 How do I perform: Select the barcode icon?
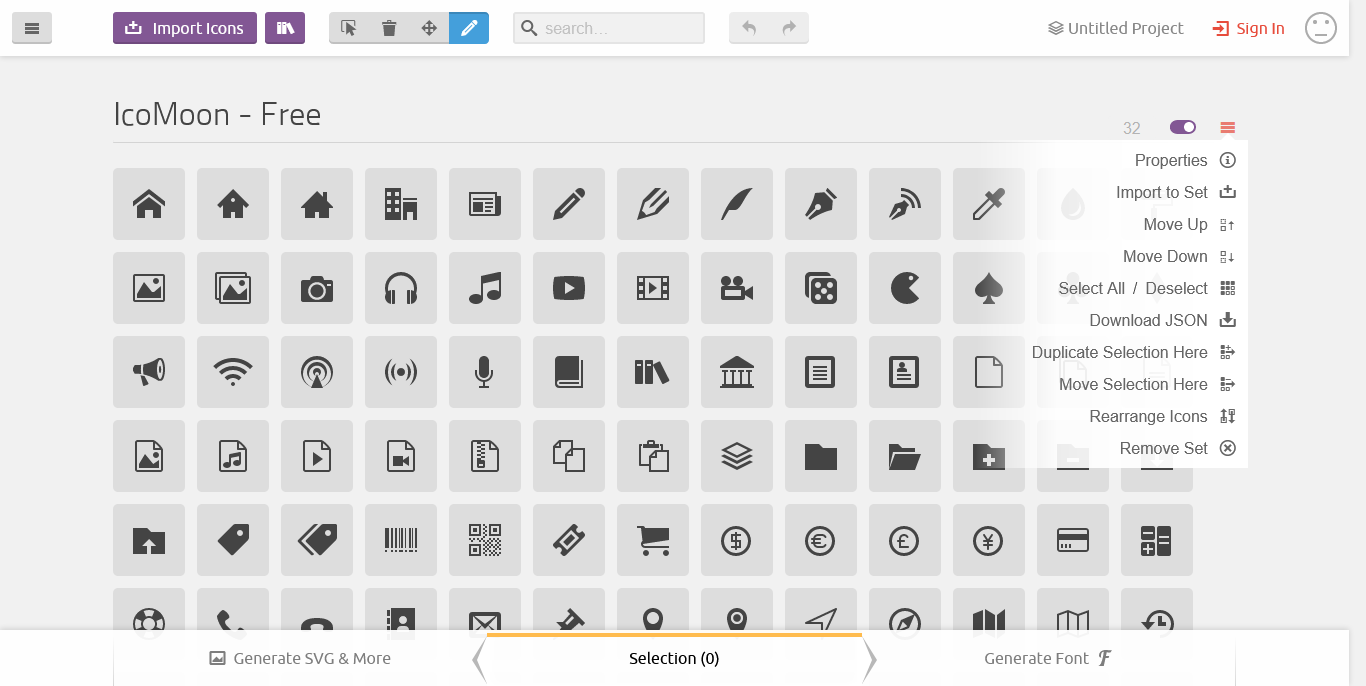click(x=401, y=540)
